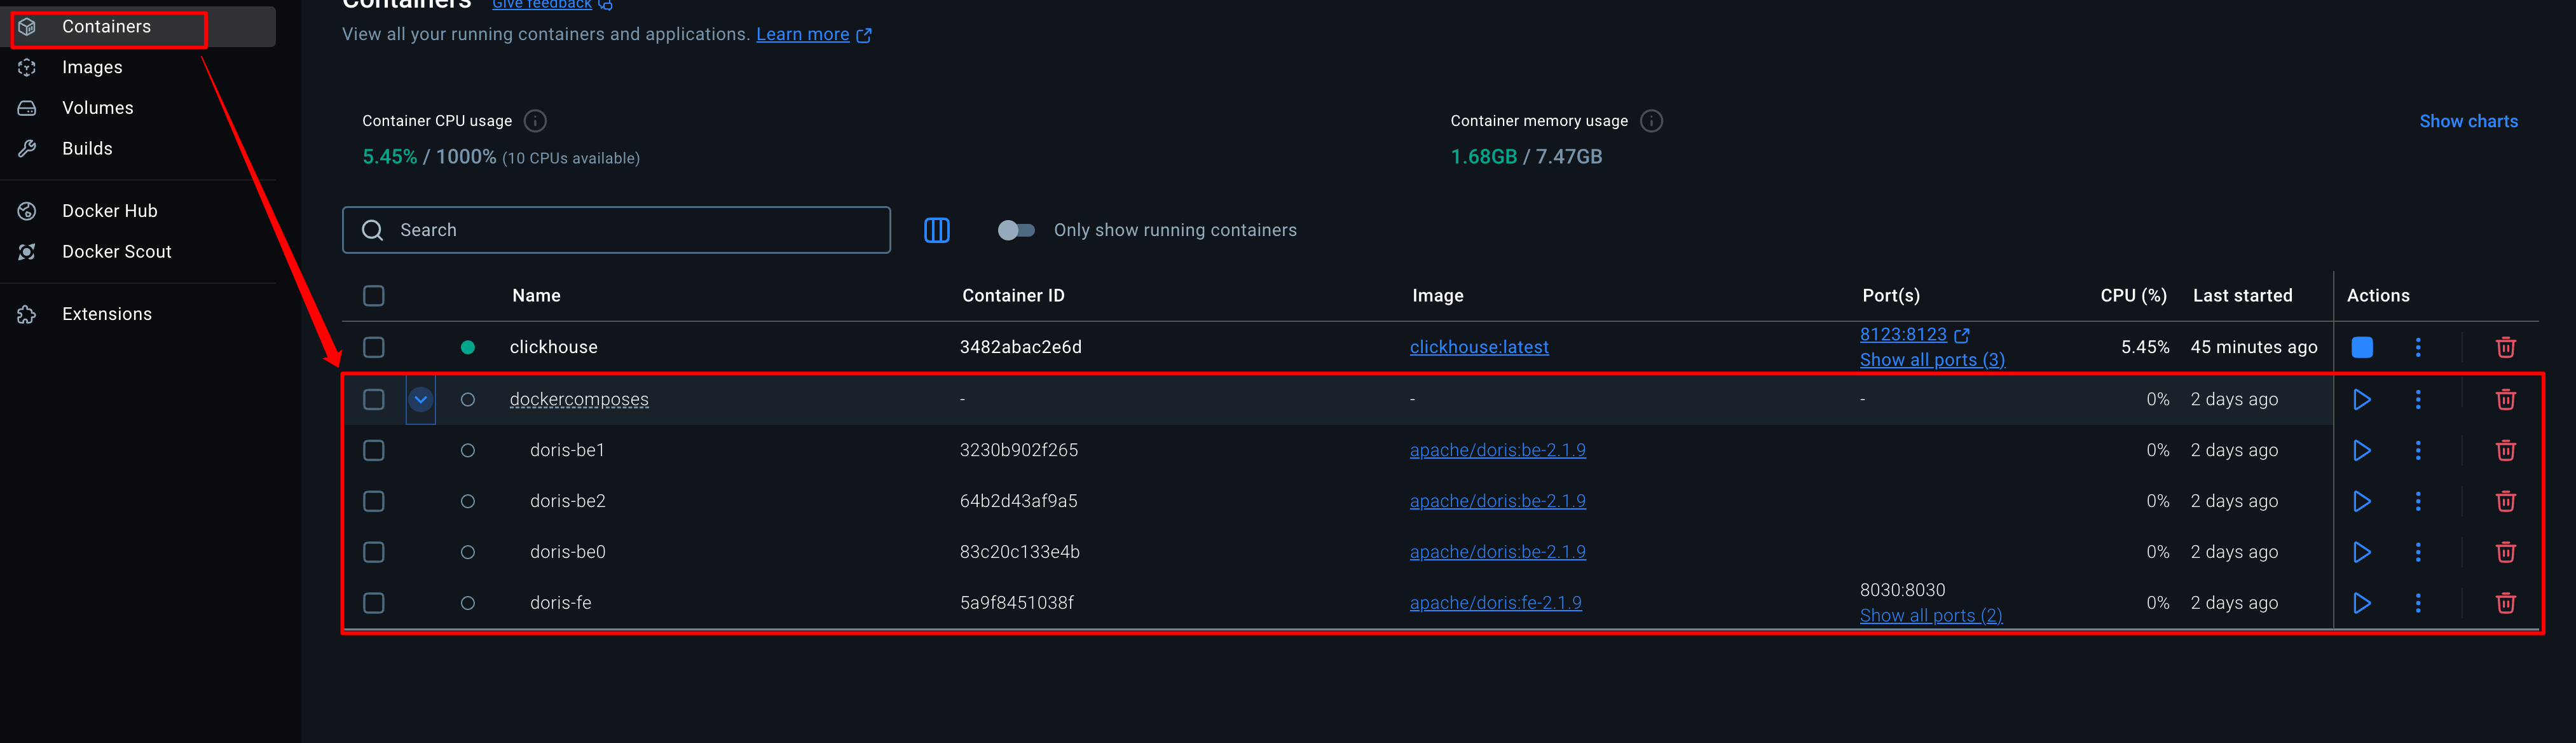Collapse the dockercomposes group
Image resolution: width=2576 pixels, height=743 pixels.
(x=421, y=399)
